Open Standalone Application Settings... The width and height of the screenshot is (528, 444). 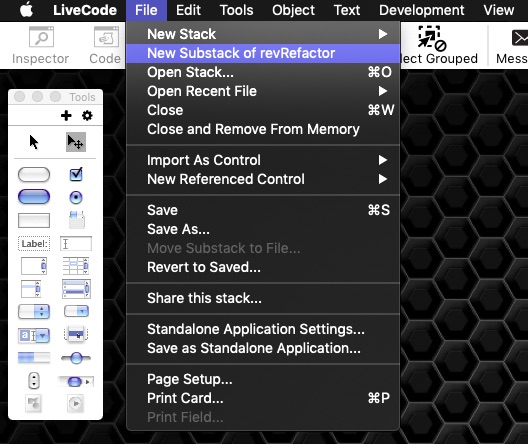(x=263, y=329)
